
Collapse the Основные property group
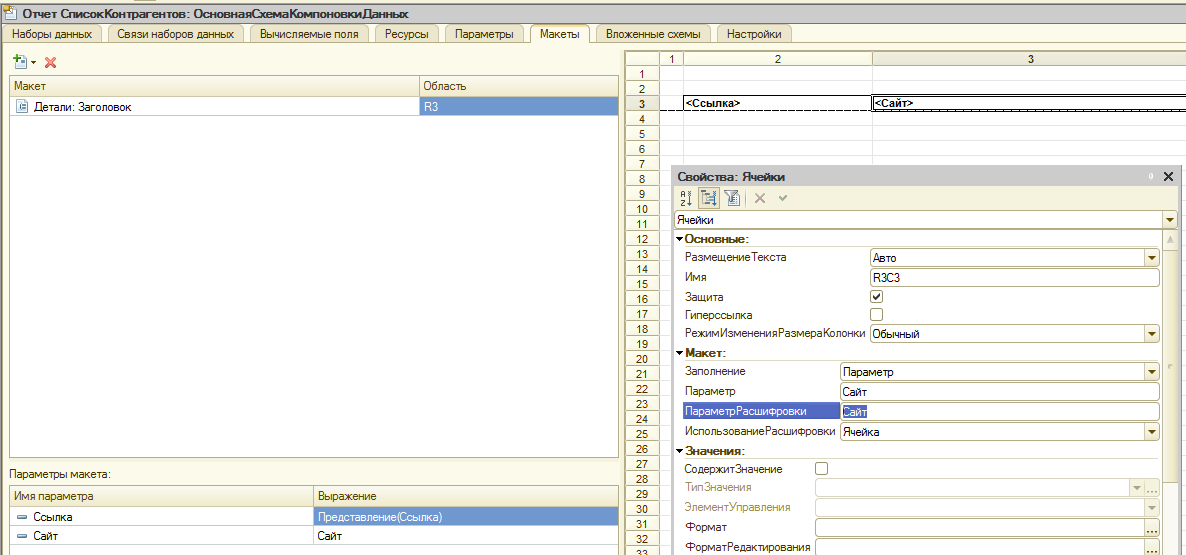point(680,240)
